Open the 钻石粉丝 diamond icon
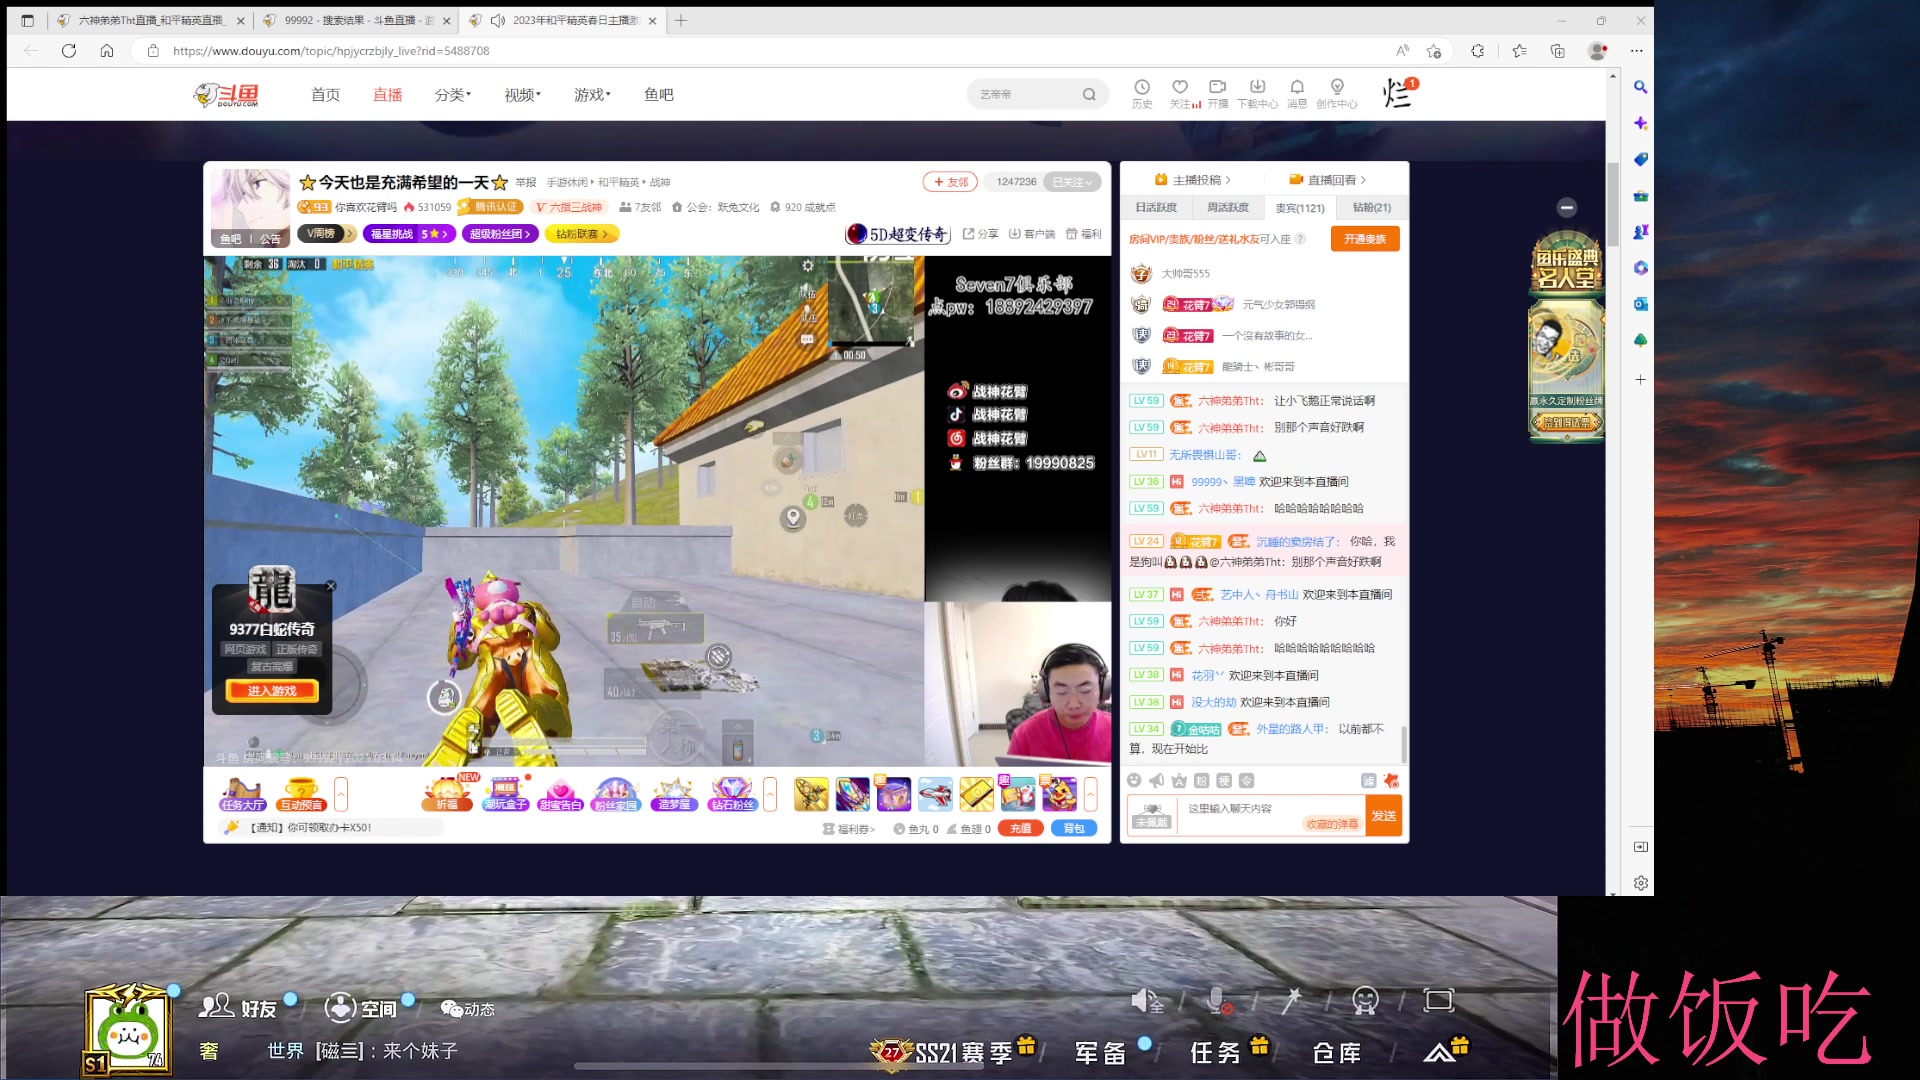 click(x=732, y=794)
